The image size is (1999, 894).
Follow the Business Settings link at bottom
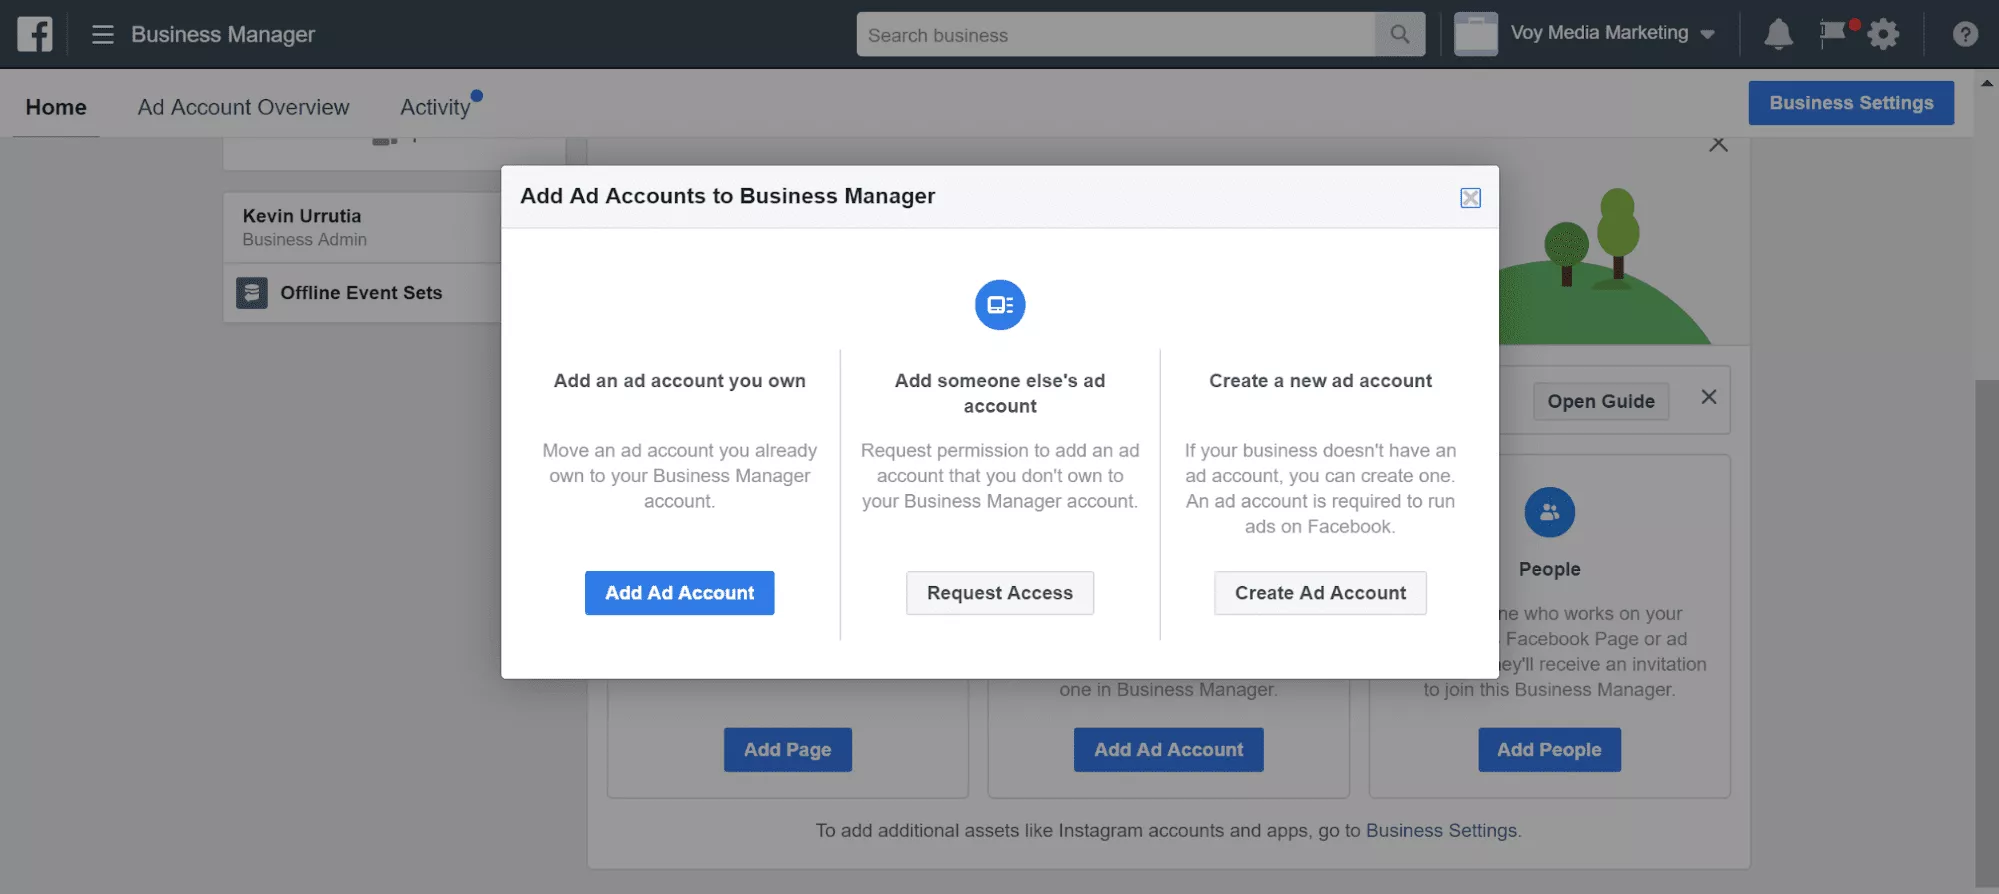(x=1441, y=830)
